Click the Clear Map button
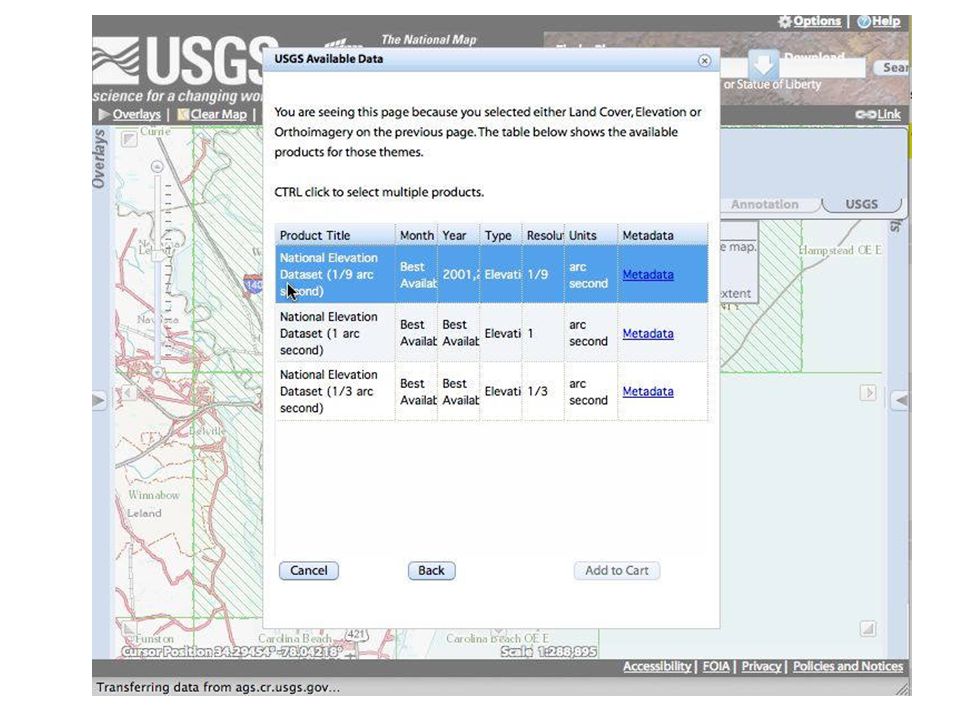 pos(212,114)
